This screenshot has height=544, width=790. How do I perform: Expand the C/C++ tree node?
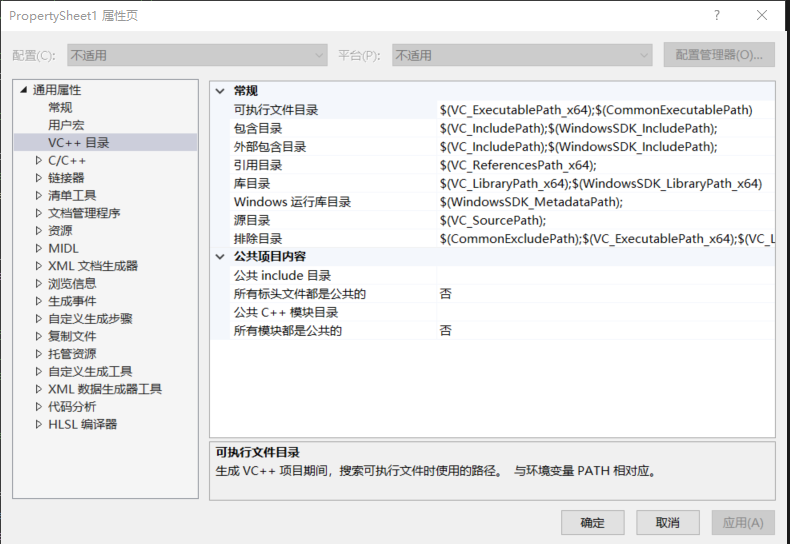coord(39,160)
